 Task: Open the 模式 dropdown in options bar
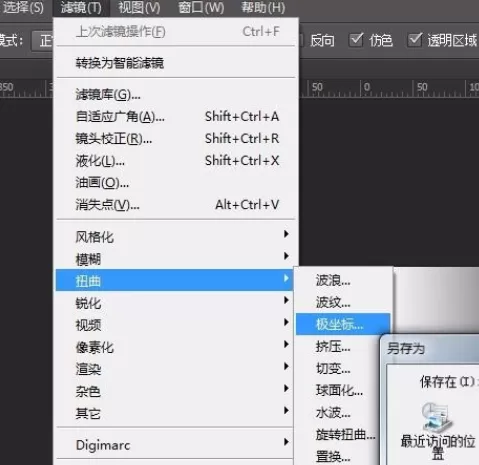42,41
